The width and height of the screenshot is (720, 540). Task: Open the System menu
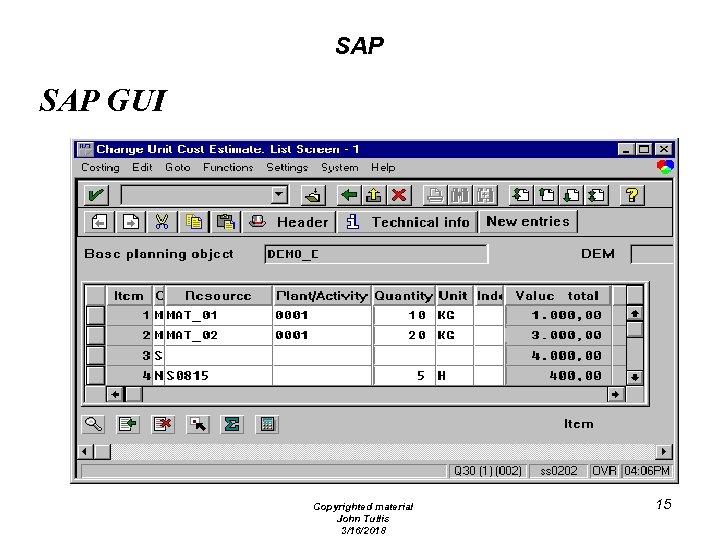point(340,168)
